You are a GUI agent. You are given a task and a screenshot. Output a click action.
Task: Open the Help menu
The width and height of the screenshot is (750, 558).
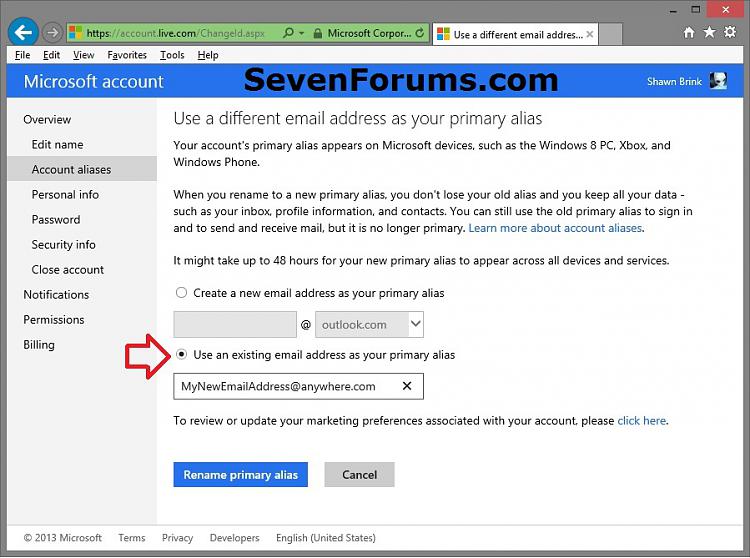[208, 55]
